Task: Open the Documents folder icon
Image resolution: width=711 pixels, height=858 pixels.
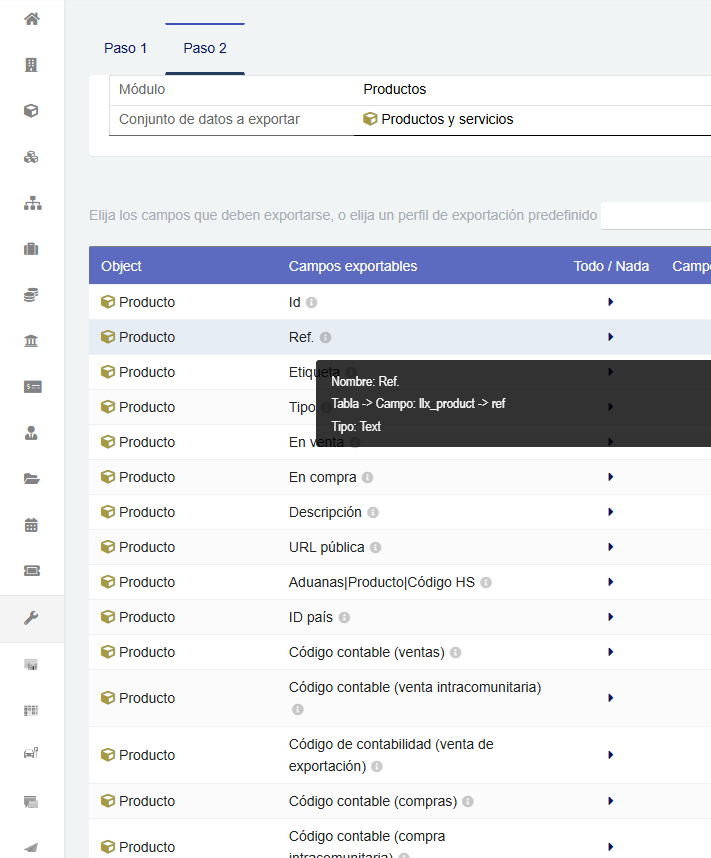Action: tap(31, 479)
